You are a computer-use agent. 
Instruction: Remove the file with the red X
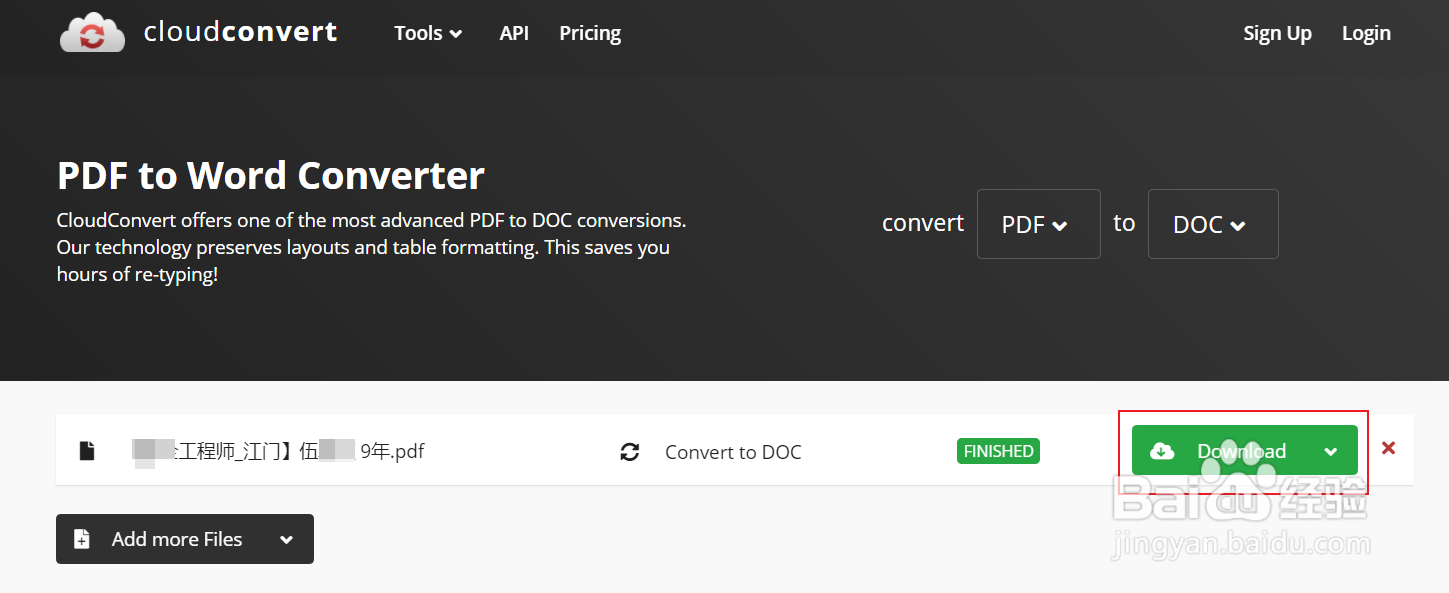[x=1388, y=448]
